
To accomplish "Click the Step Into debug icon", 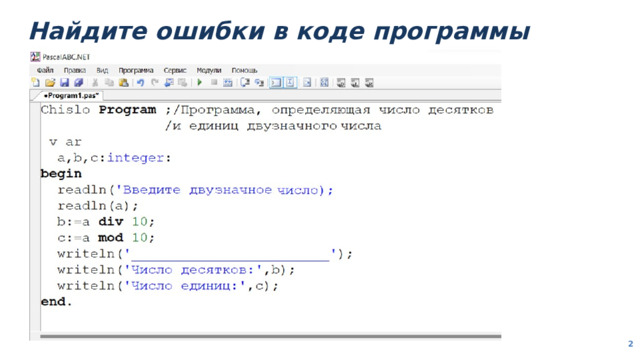I will (x=259, y=83).
